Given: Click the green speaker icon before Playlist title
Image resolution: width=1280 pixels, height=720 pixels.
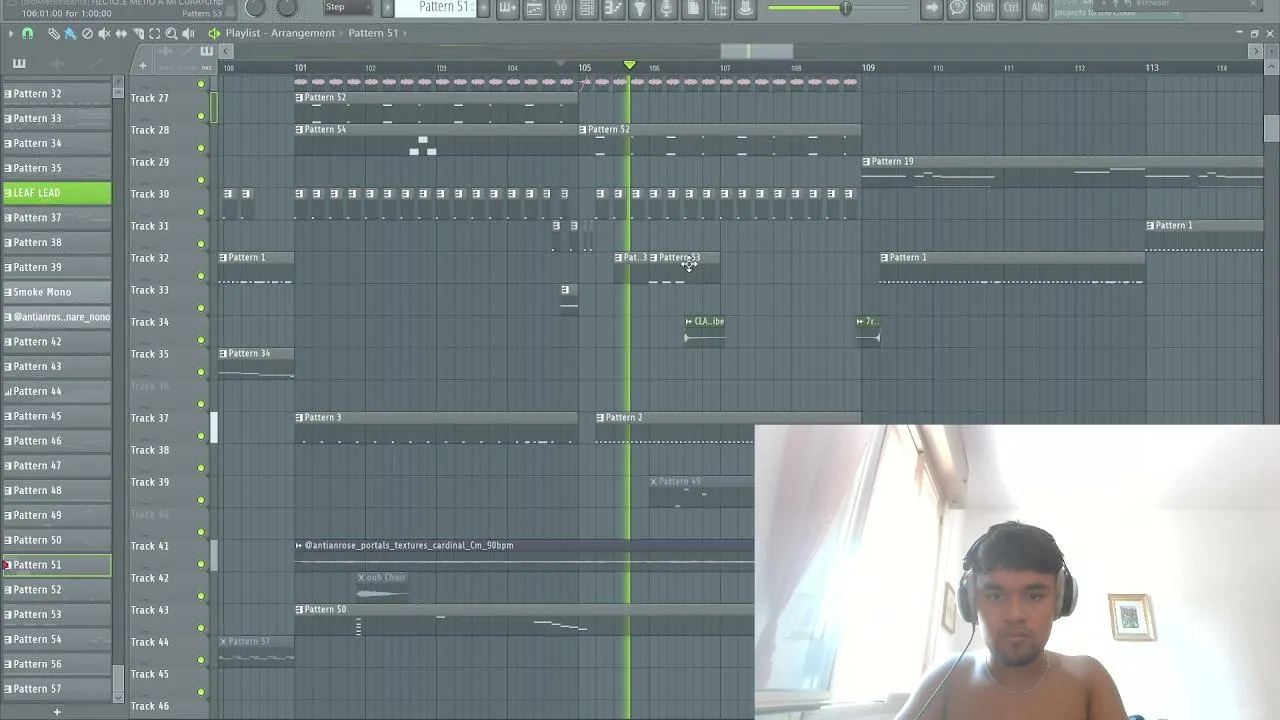Looking at the screenshot, I should pos(214,33).
